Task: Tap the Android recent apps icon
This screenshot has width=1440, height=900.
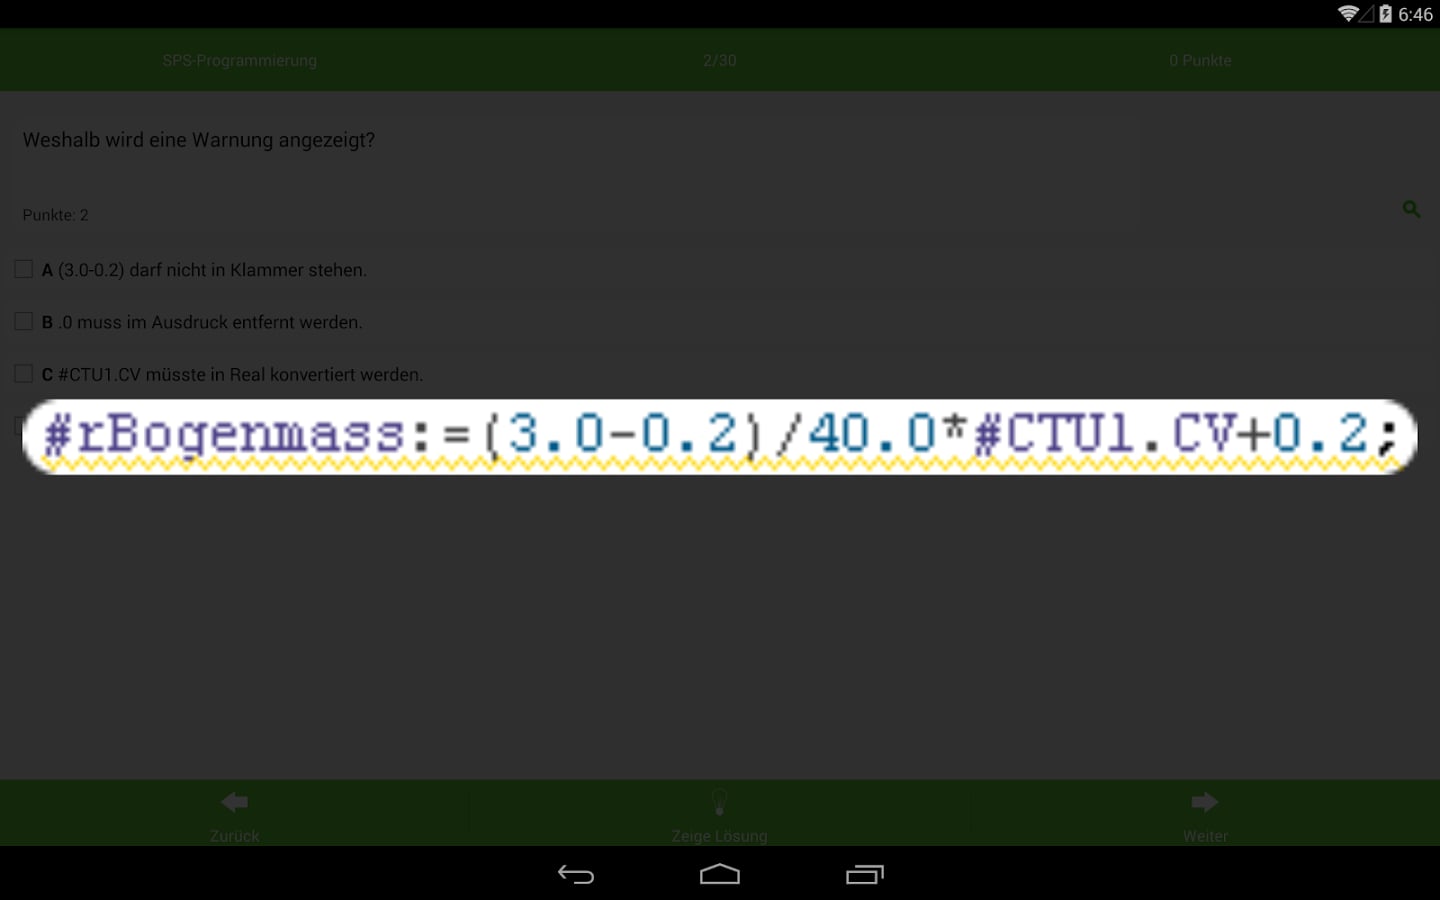Action: point(865,874)
